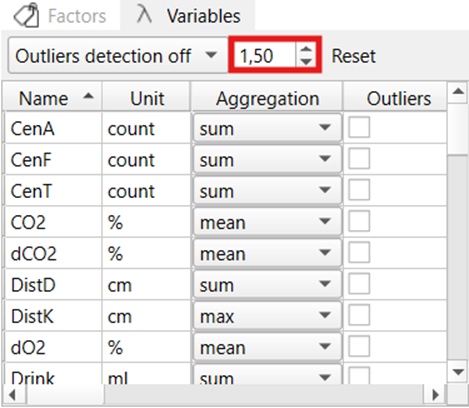Open aggregation dropdown for DistK
This screenshot has width=469, height=408.
pyautogui.click(x=267, y=316)
